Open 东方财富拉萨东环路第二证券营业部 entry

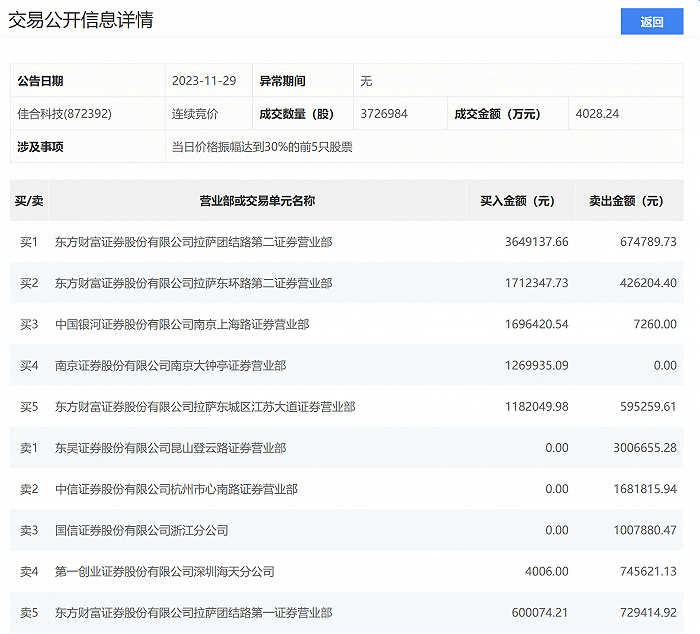pyautogui.click(x=193, y=283)
